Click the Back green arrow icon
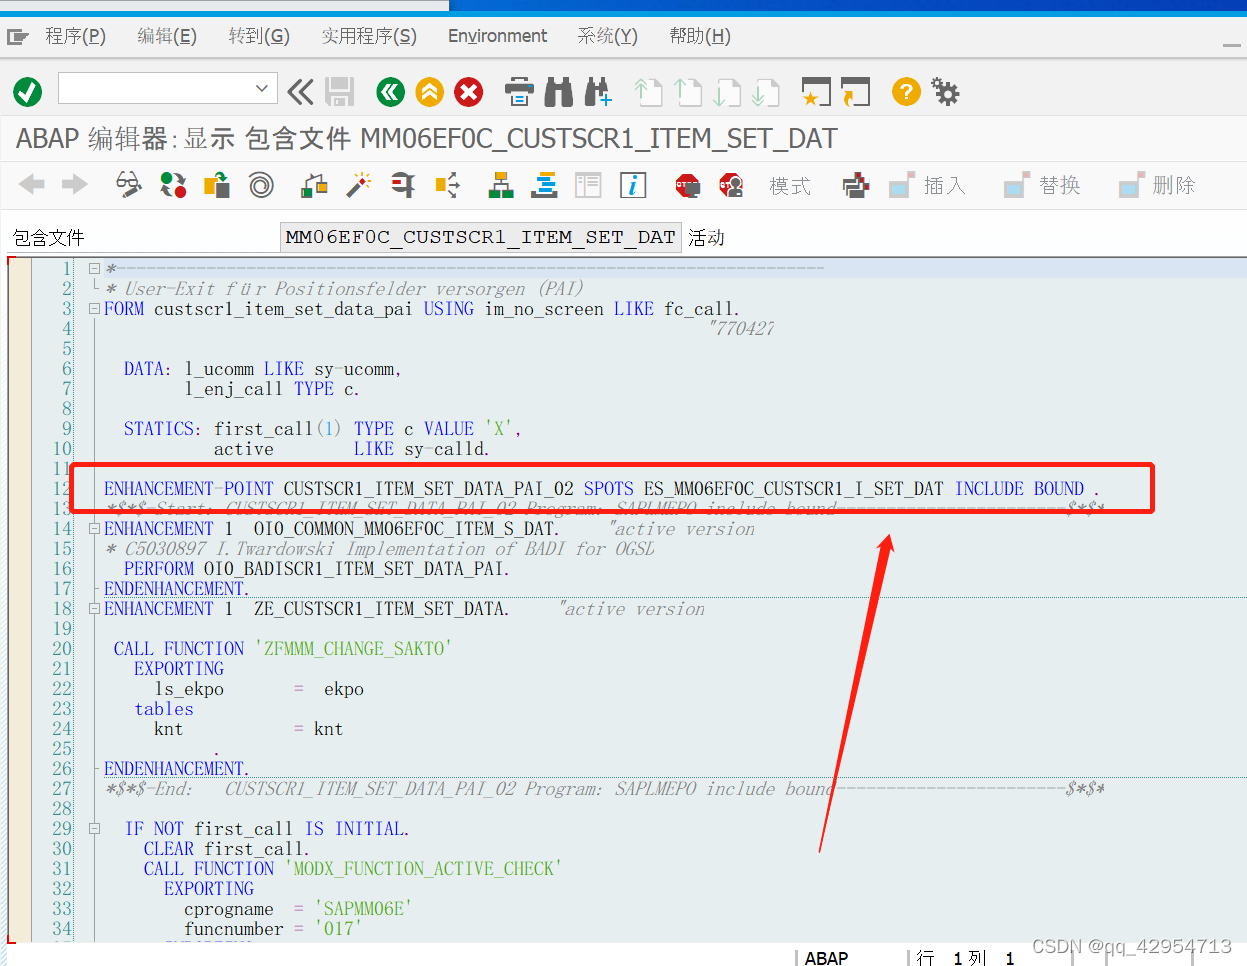Image resolution: width=1247 pixels, height=966 pixels. [x=390, y=91]
